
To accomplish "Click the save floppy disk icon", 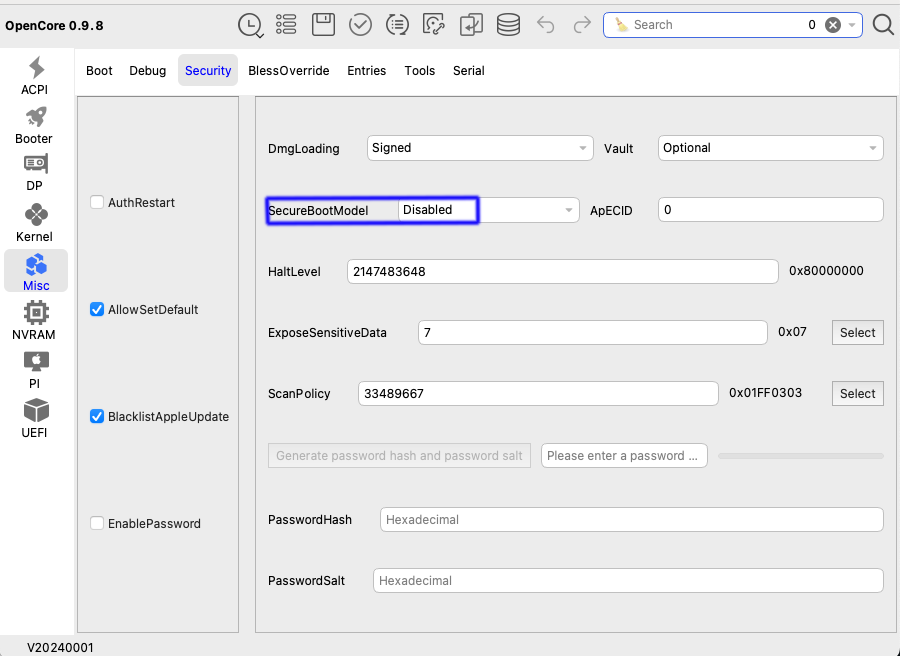I will point(323,25).
